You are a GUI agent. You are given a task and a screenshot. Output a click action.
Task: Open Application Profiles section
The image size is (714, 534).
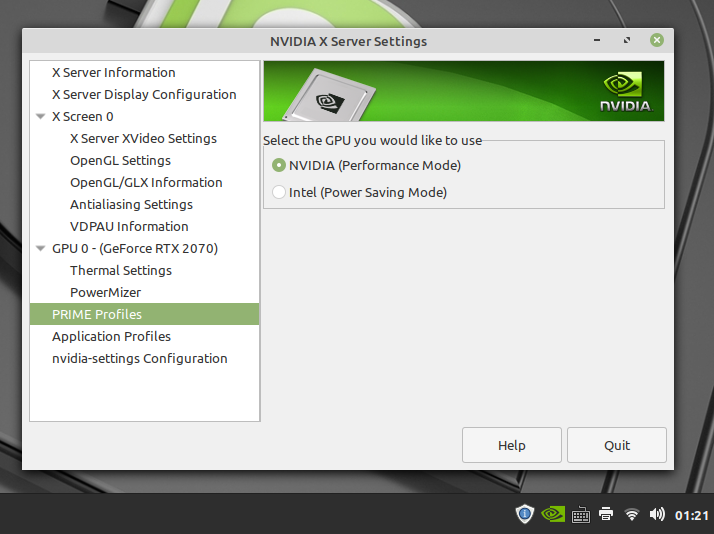click(111, 337)
